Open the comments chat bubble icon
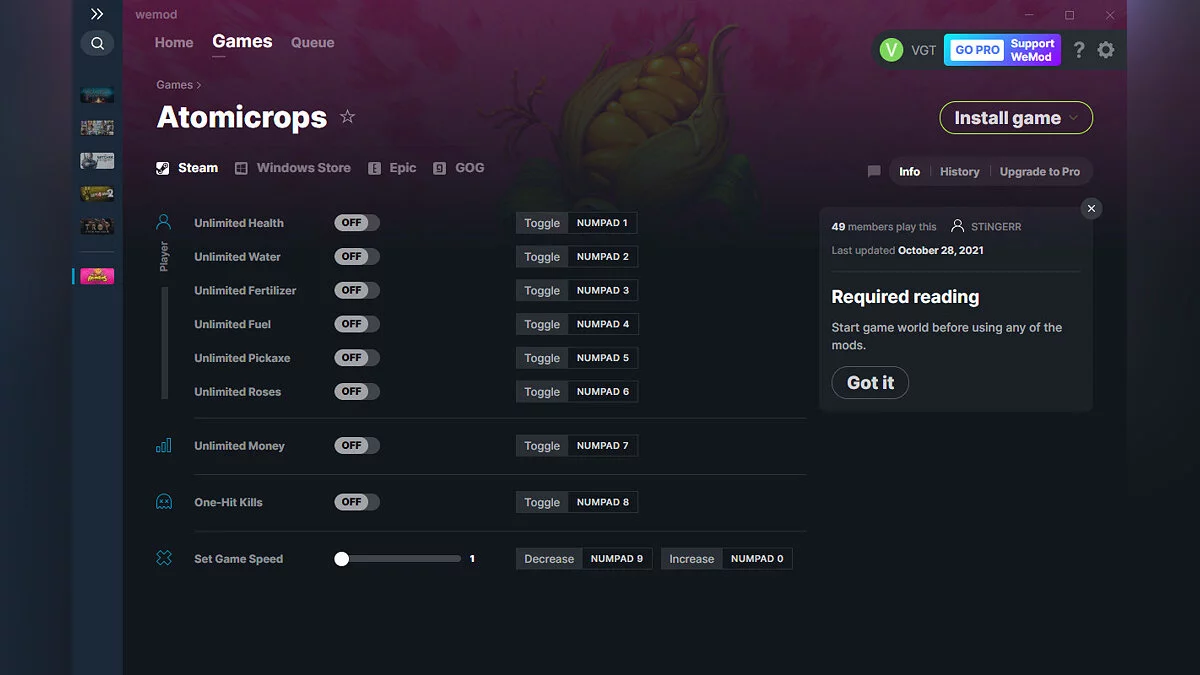 pyautogui.click(x=874, y=172)
